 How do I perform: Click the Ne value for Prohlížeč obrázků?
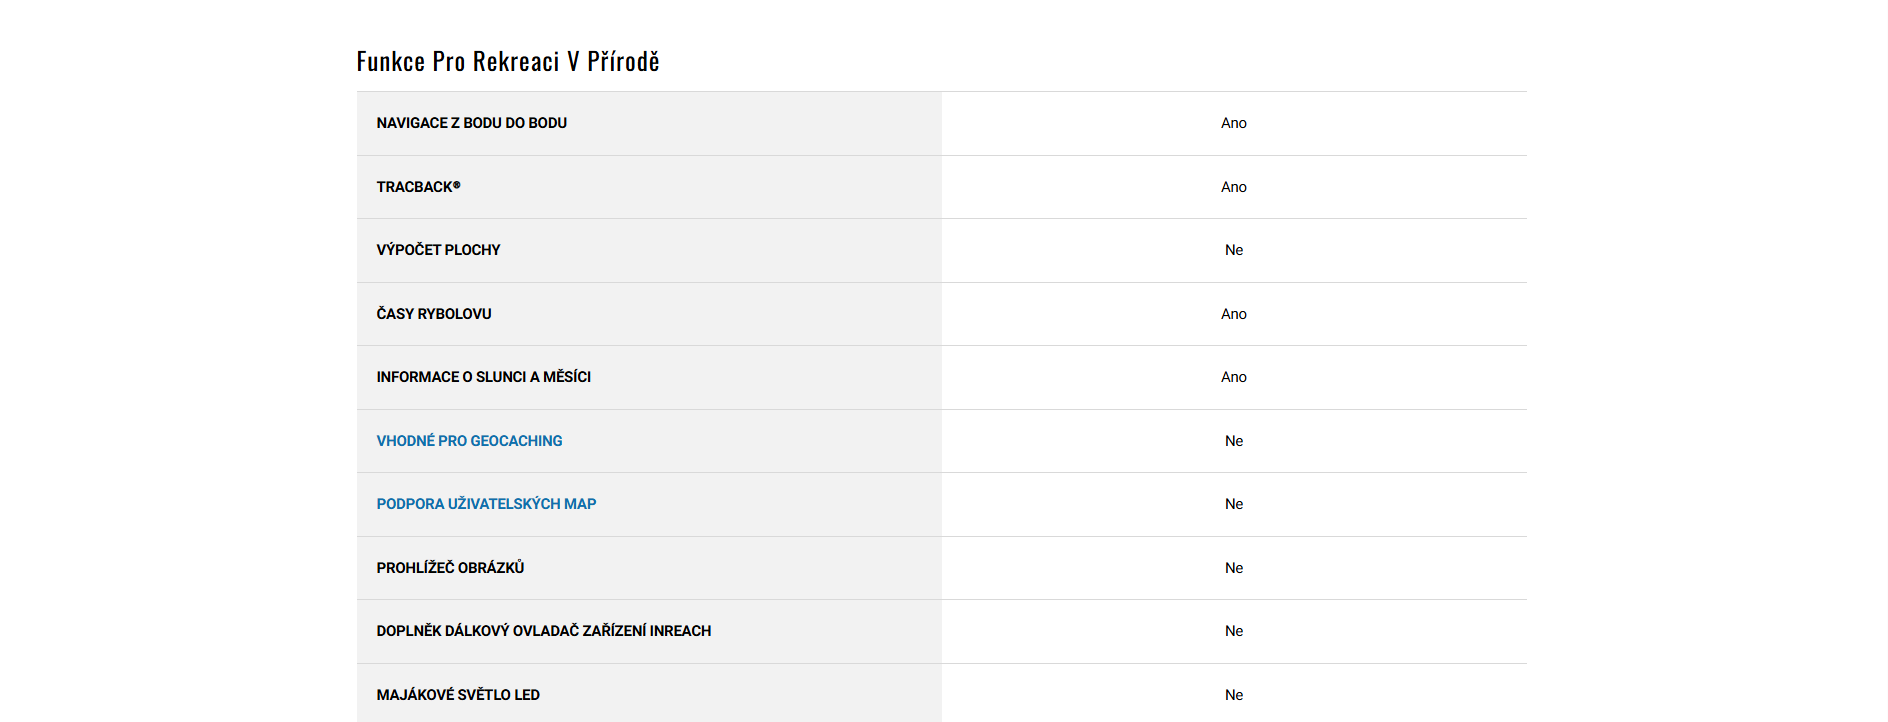point(1234,568)
